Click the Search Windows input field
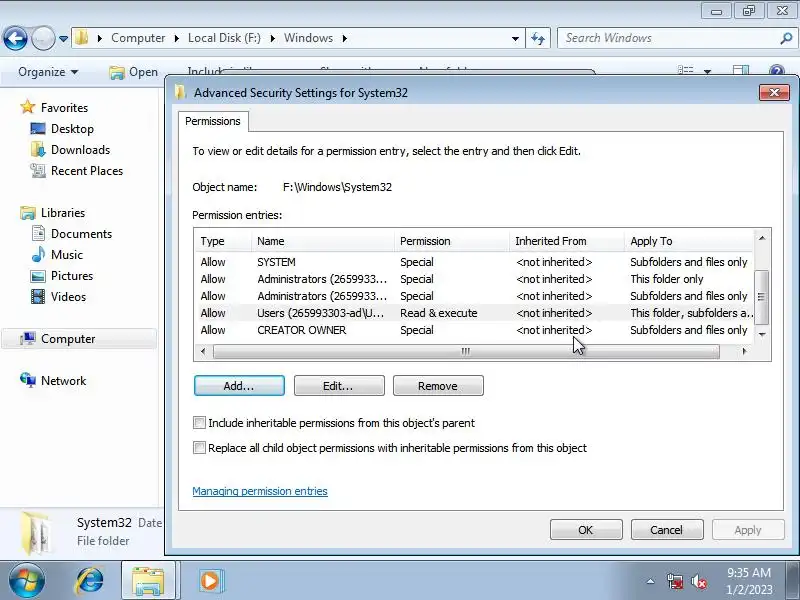800x600 pixels. (x=668, y=38)
